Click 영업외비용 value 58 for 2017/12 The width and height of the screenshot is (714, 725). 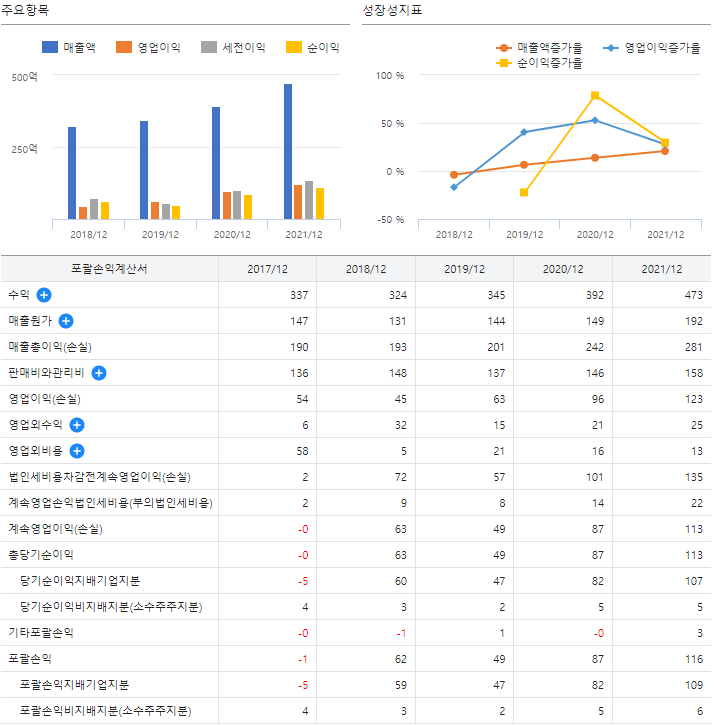[302, 451]
